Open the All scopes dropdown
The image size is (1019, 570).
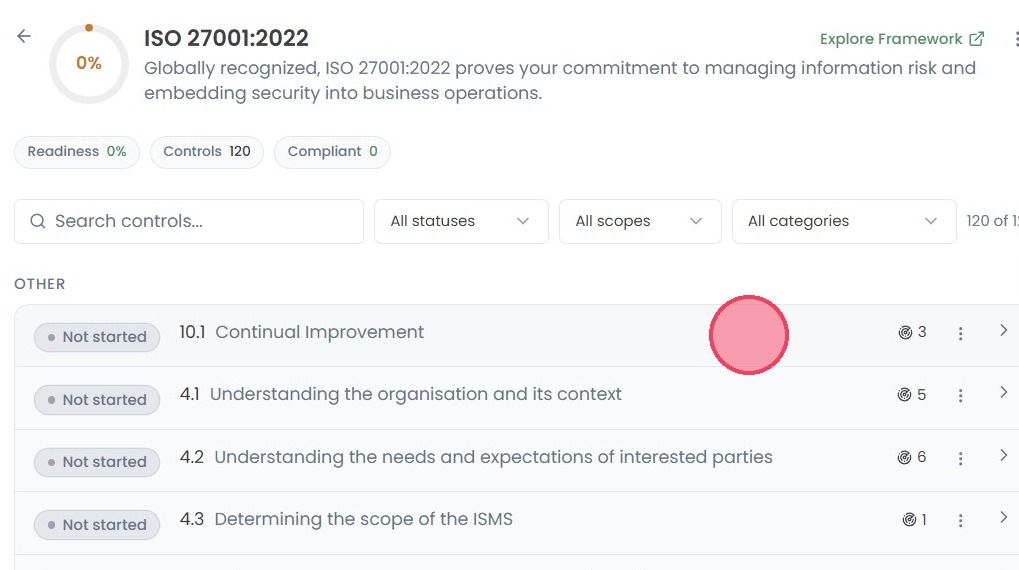(x=640, y=222)
